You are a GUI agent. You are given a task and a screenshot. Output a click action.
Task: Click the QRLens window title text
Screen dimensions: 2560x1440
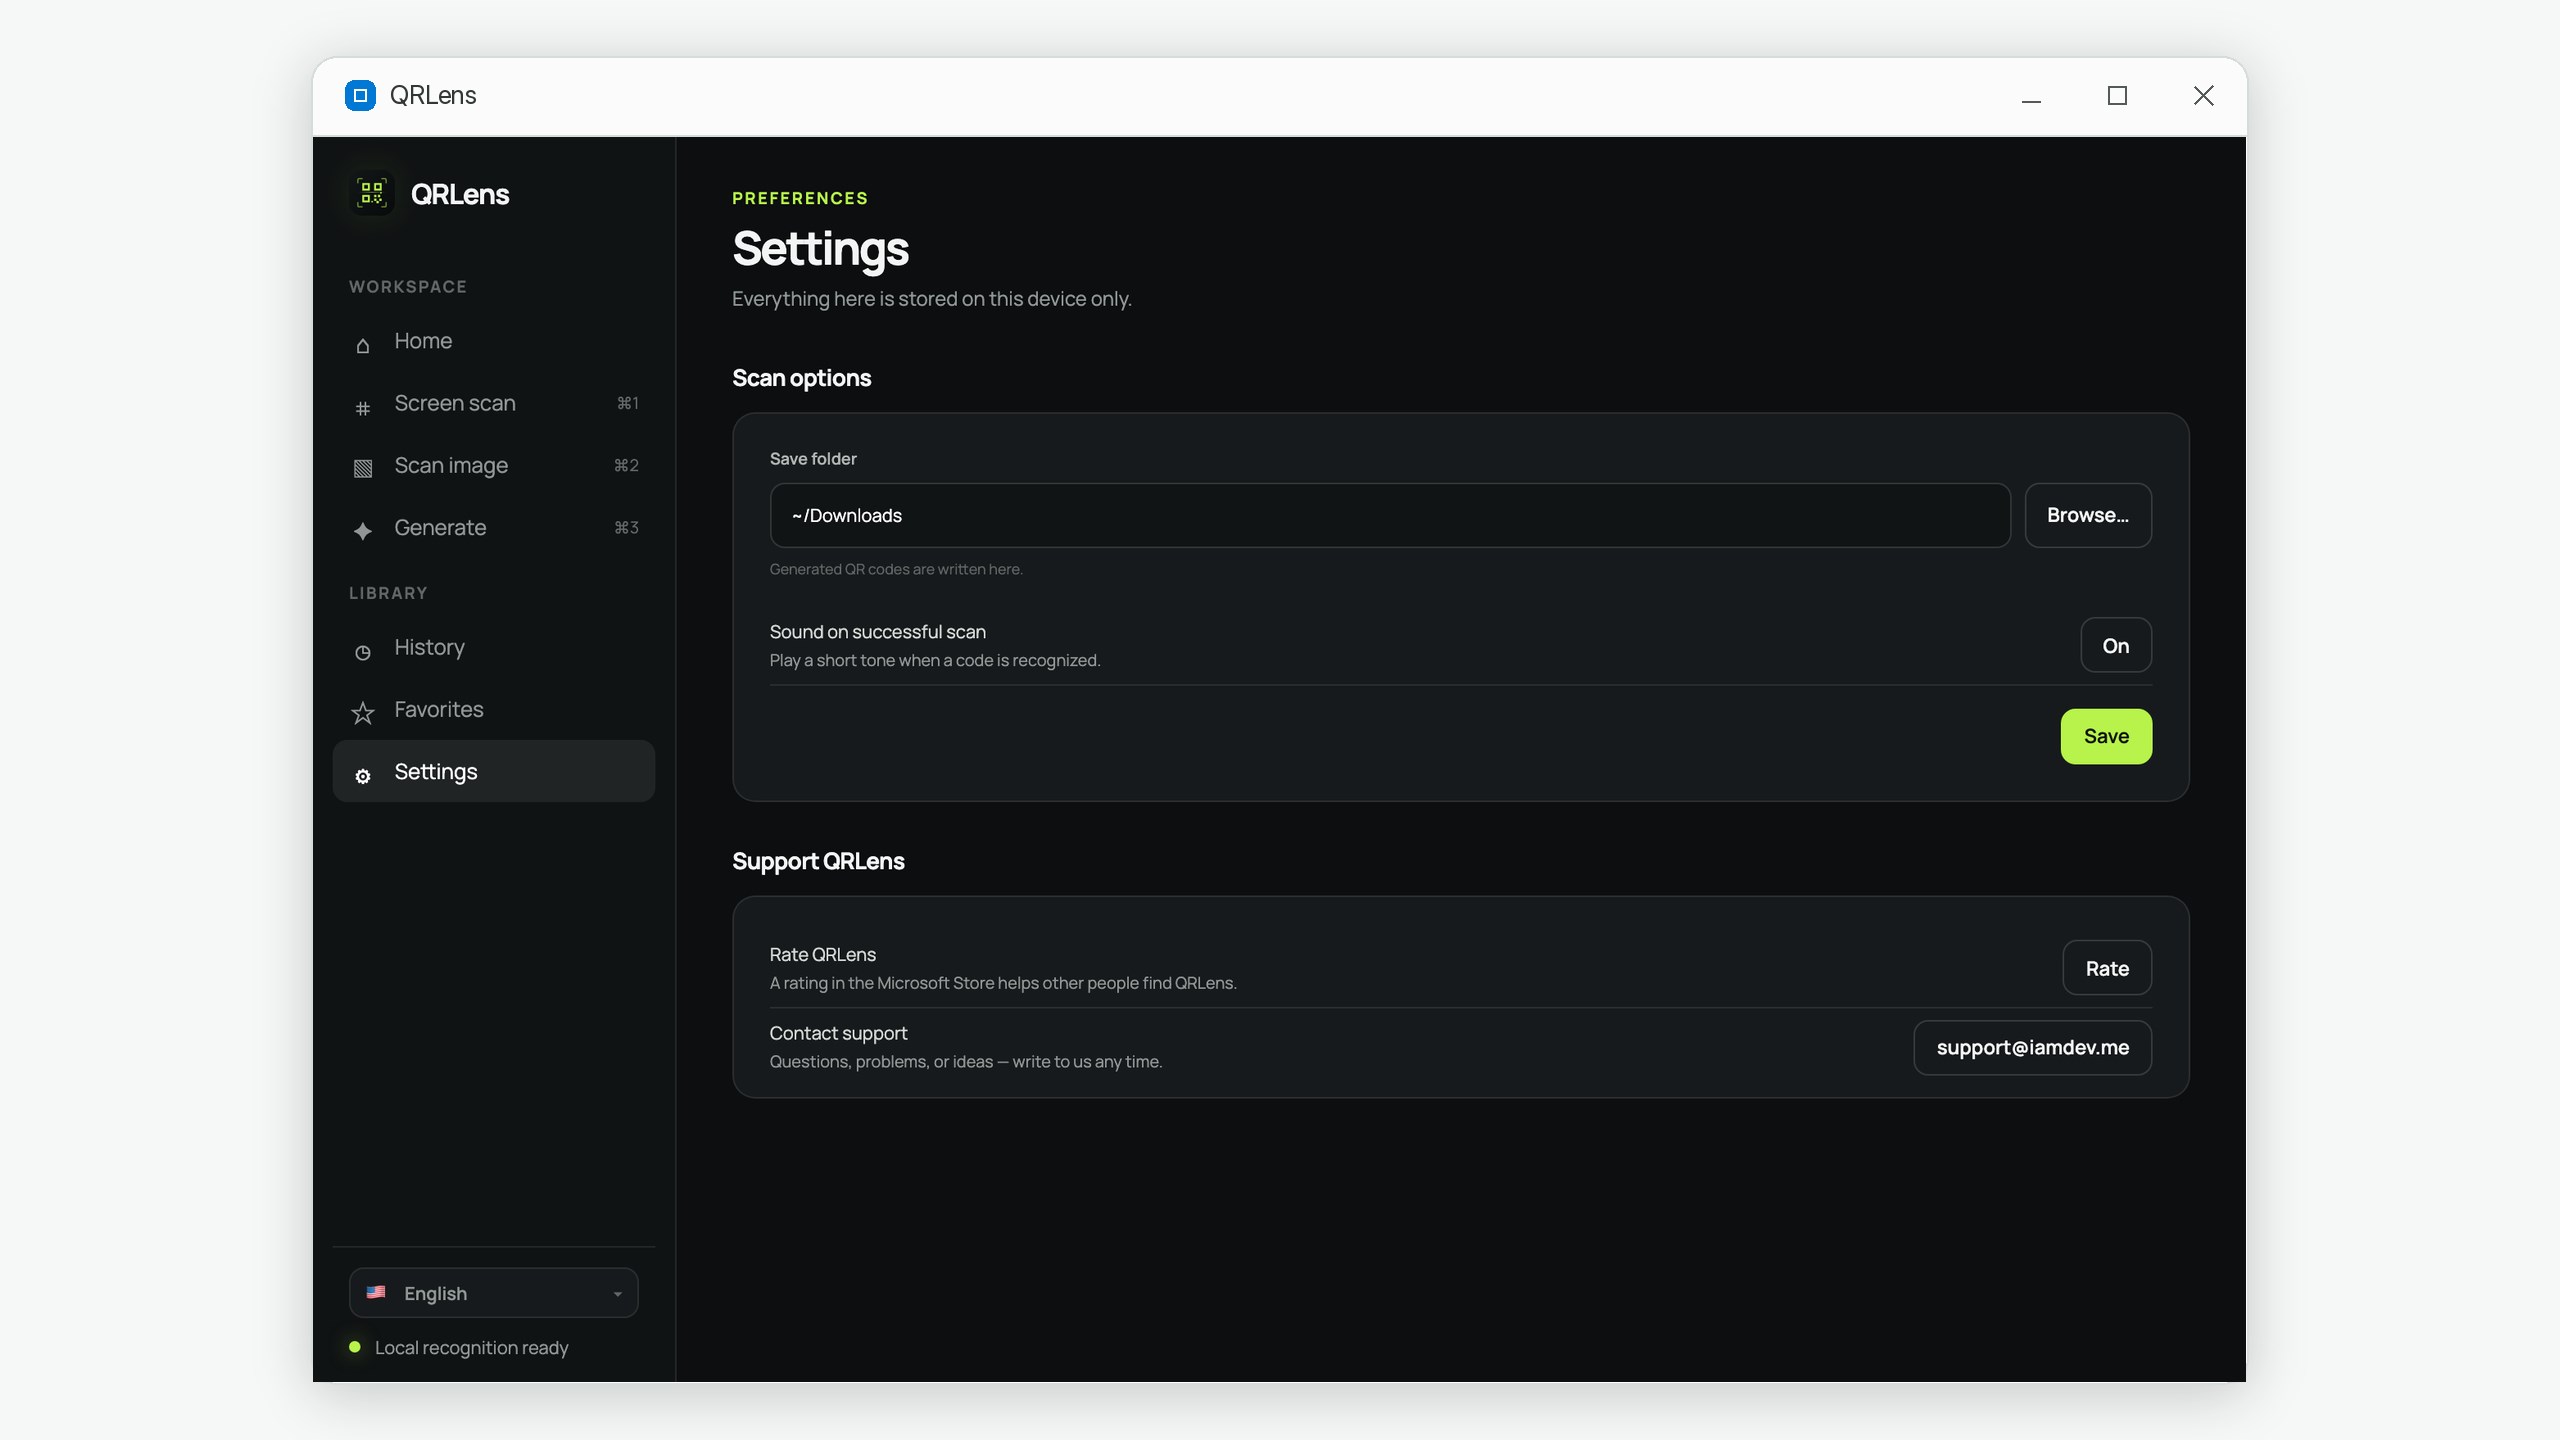433,95
